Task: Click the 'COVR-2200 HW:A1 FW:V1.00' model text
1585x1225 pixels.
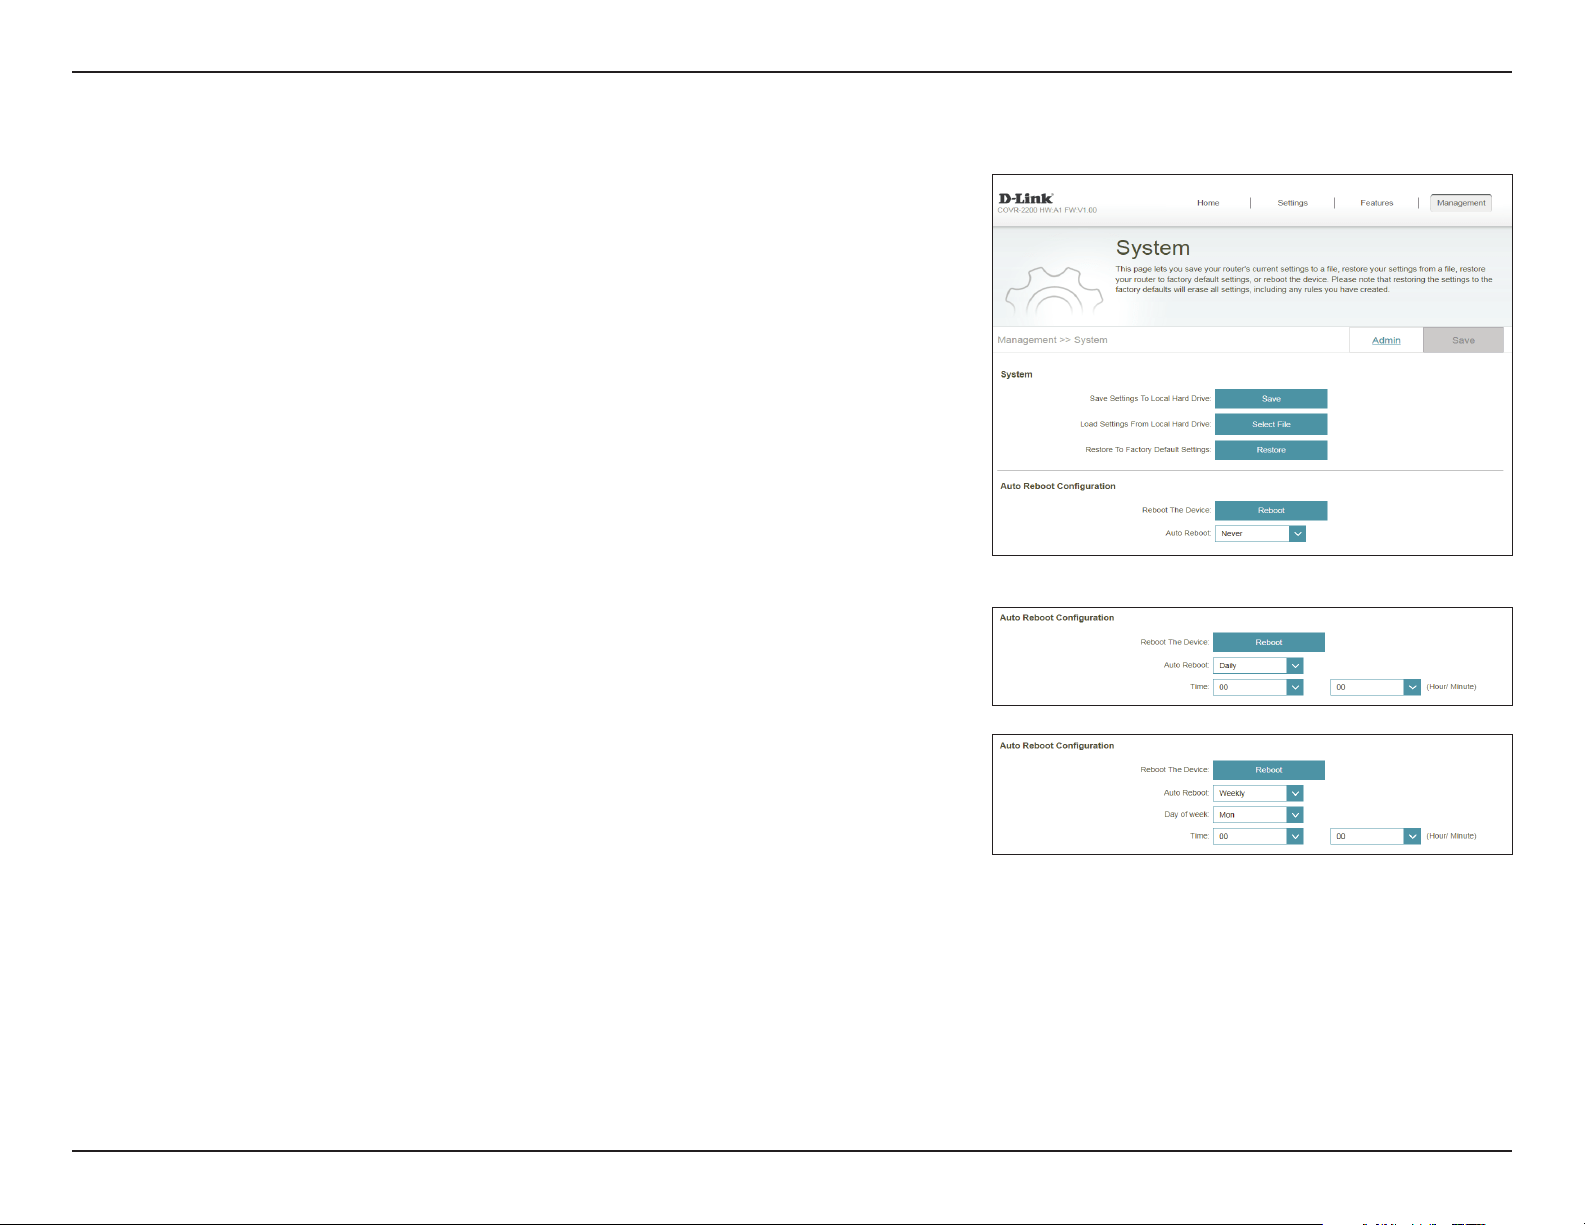Action: pos(1047,211)
